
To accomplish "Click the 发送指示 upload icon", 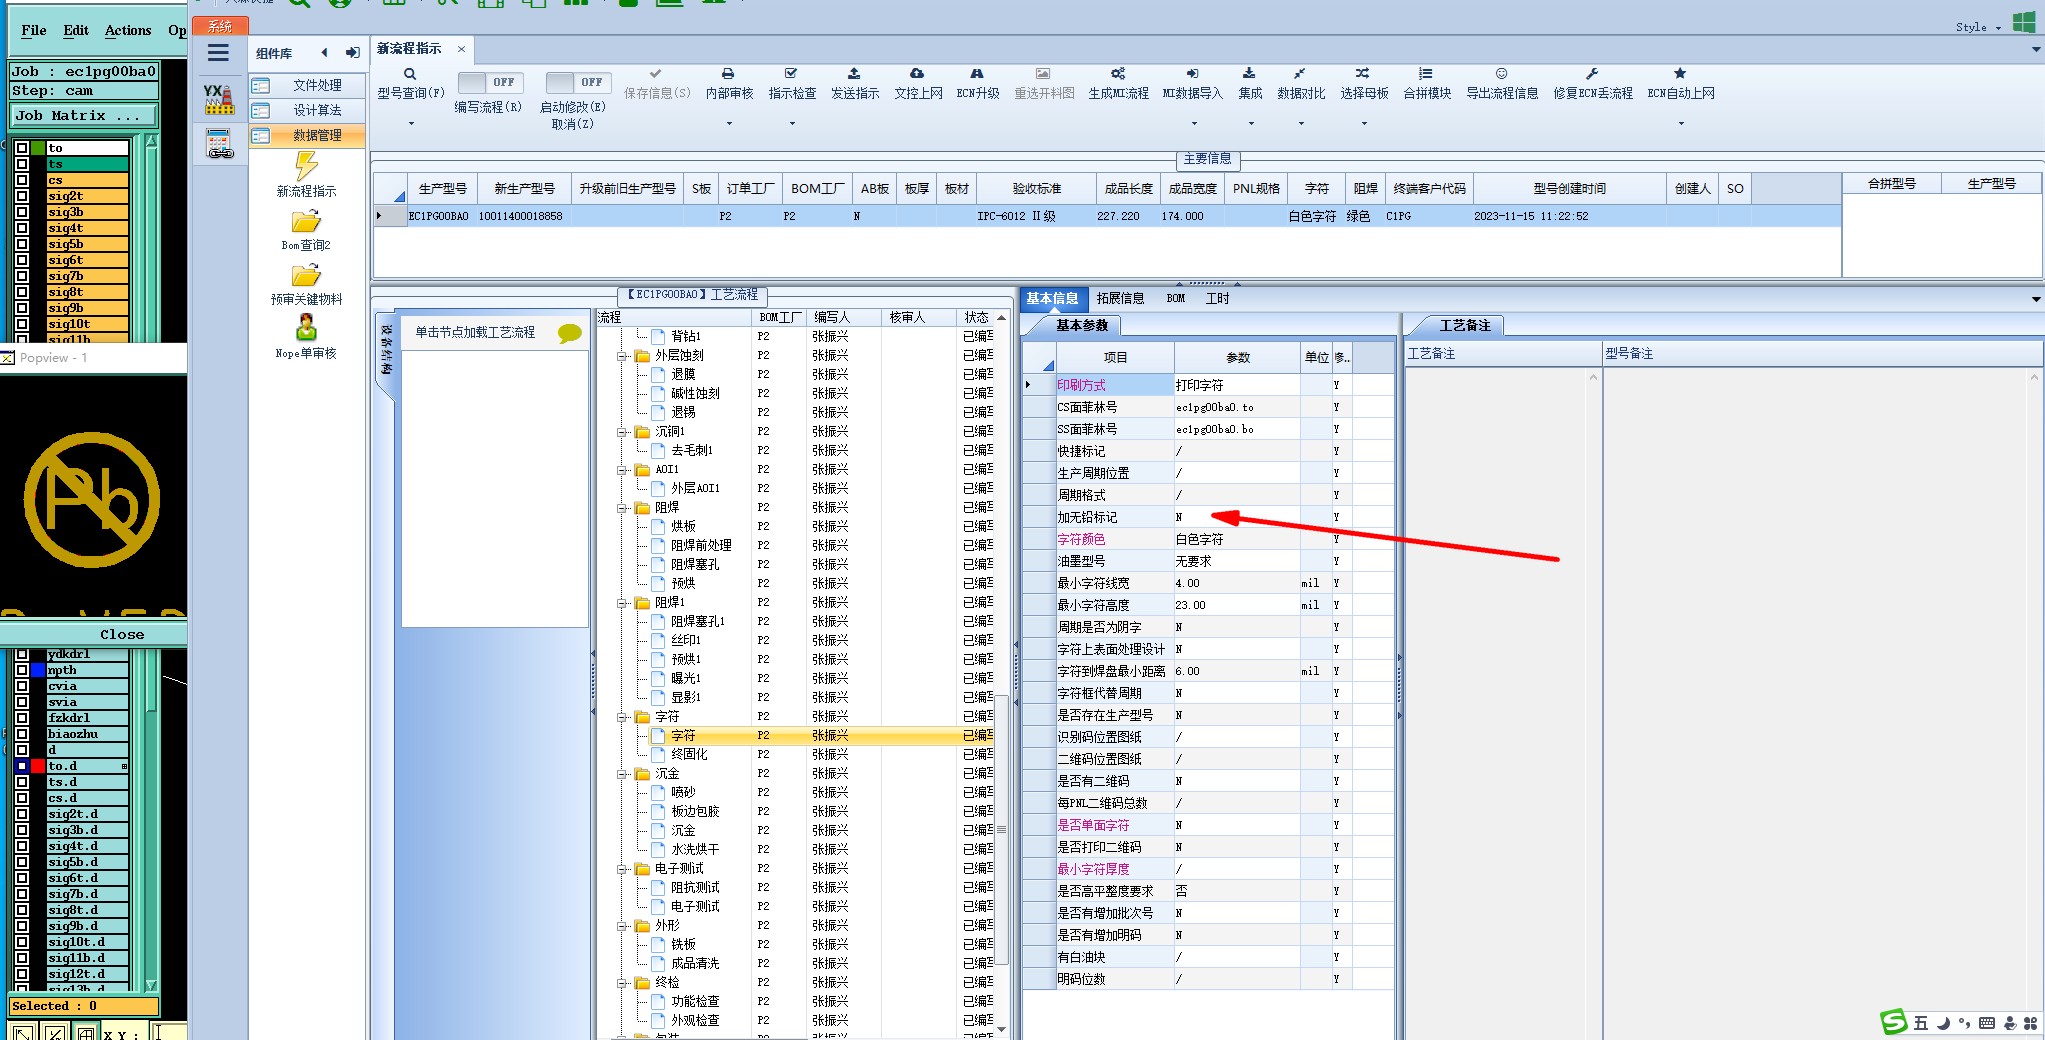I will pyautogui.click(x=854, y=74).
